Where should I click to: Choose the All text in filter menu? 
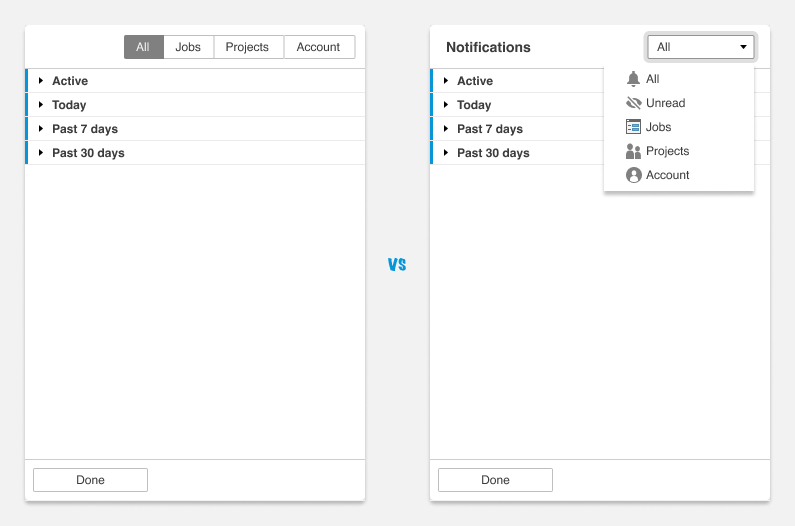pos(653,79)
